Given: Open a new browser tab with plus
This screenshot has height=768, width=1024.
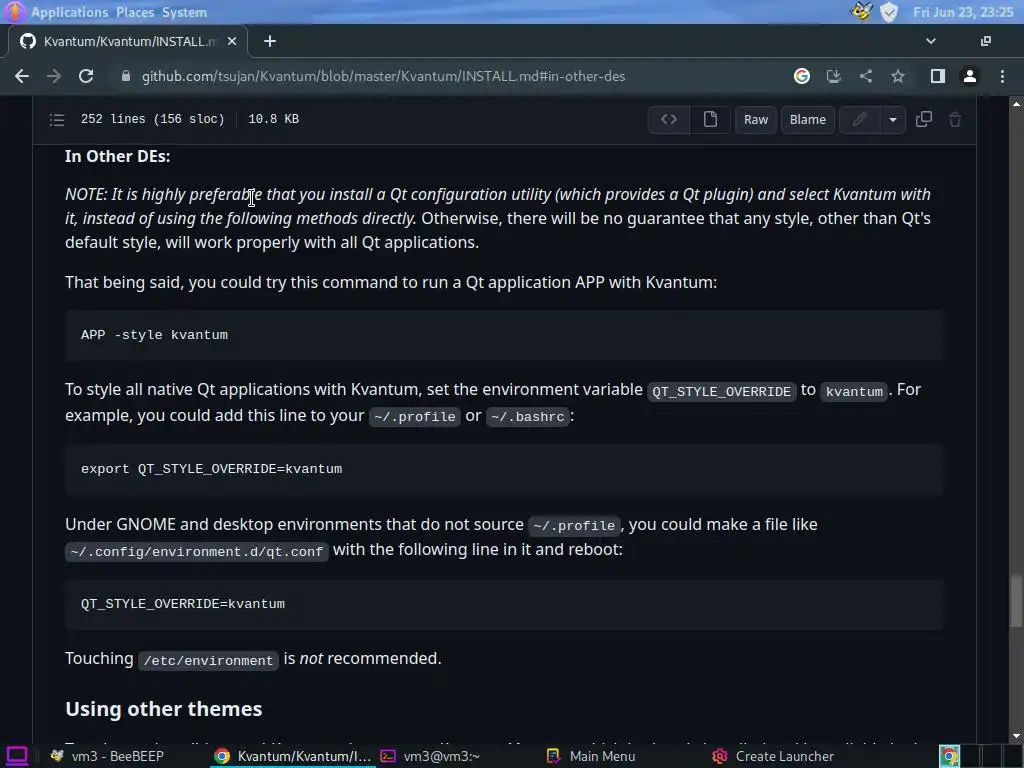Looking at the screenshot, I should pyautogui.click(x=270, y=41).
